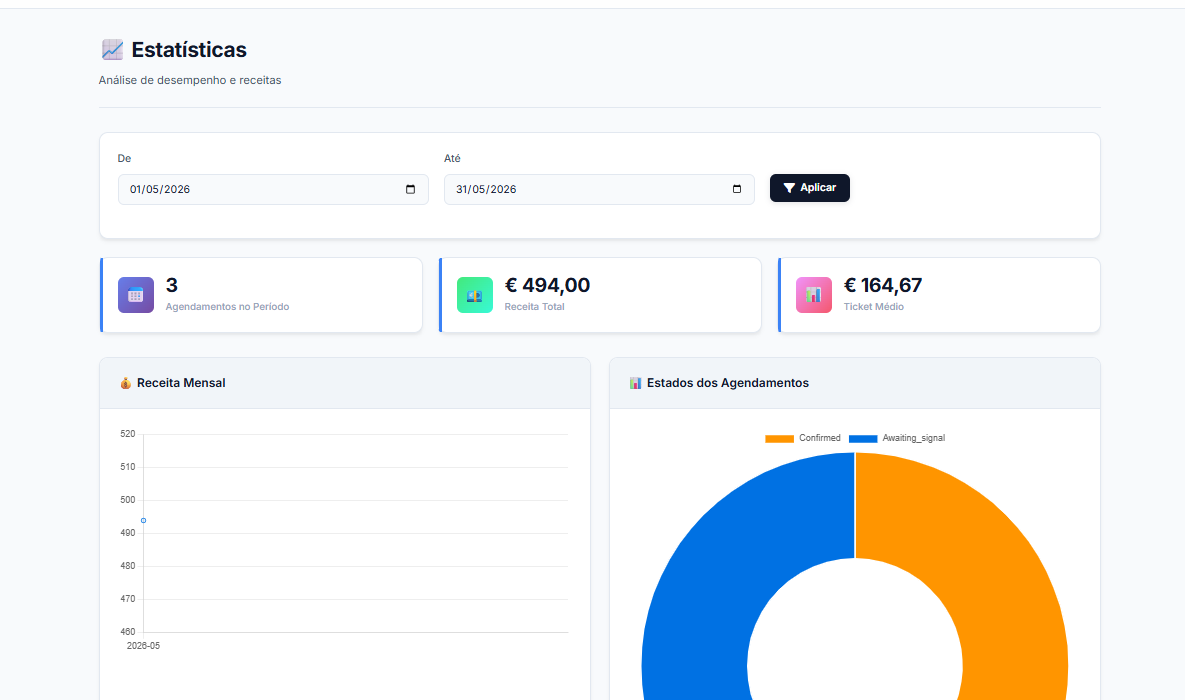Open calendar picker in Até date field

pos(737,190)
